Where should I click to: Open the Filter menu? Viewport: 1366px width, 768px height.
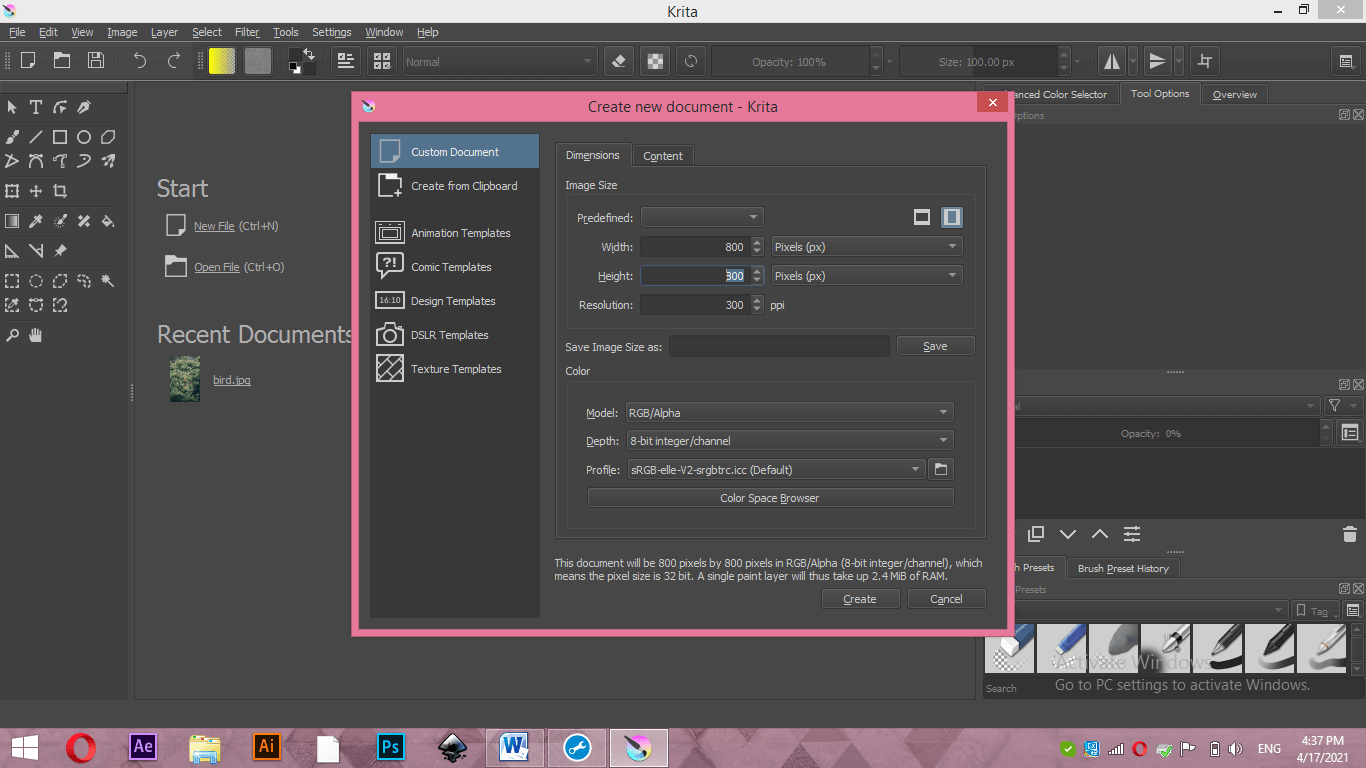[247, 32]
